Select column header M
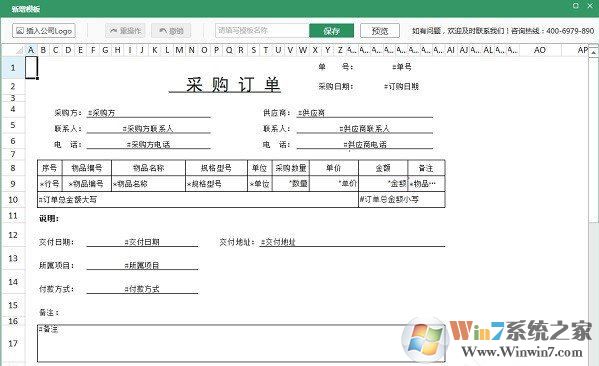599x366 pixels. click(x=179, y=50)
